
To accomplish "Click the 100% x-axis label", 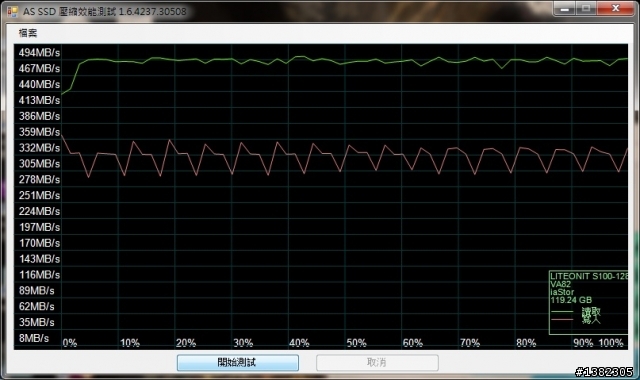I will pyautogui.click(x=611, y=343).
